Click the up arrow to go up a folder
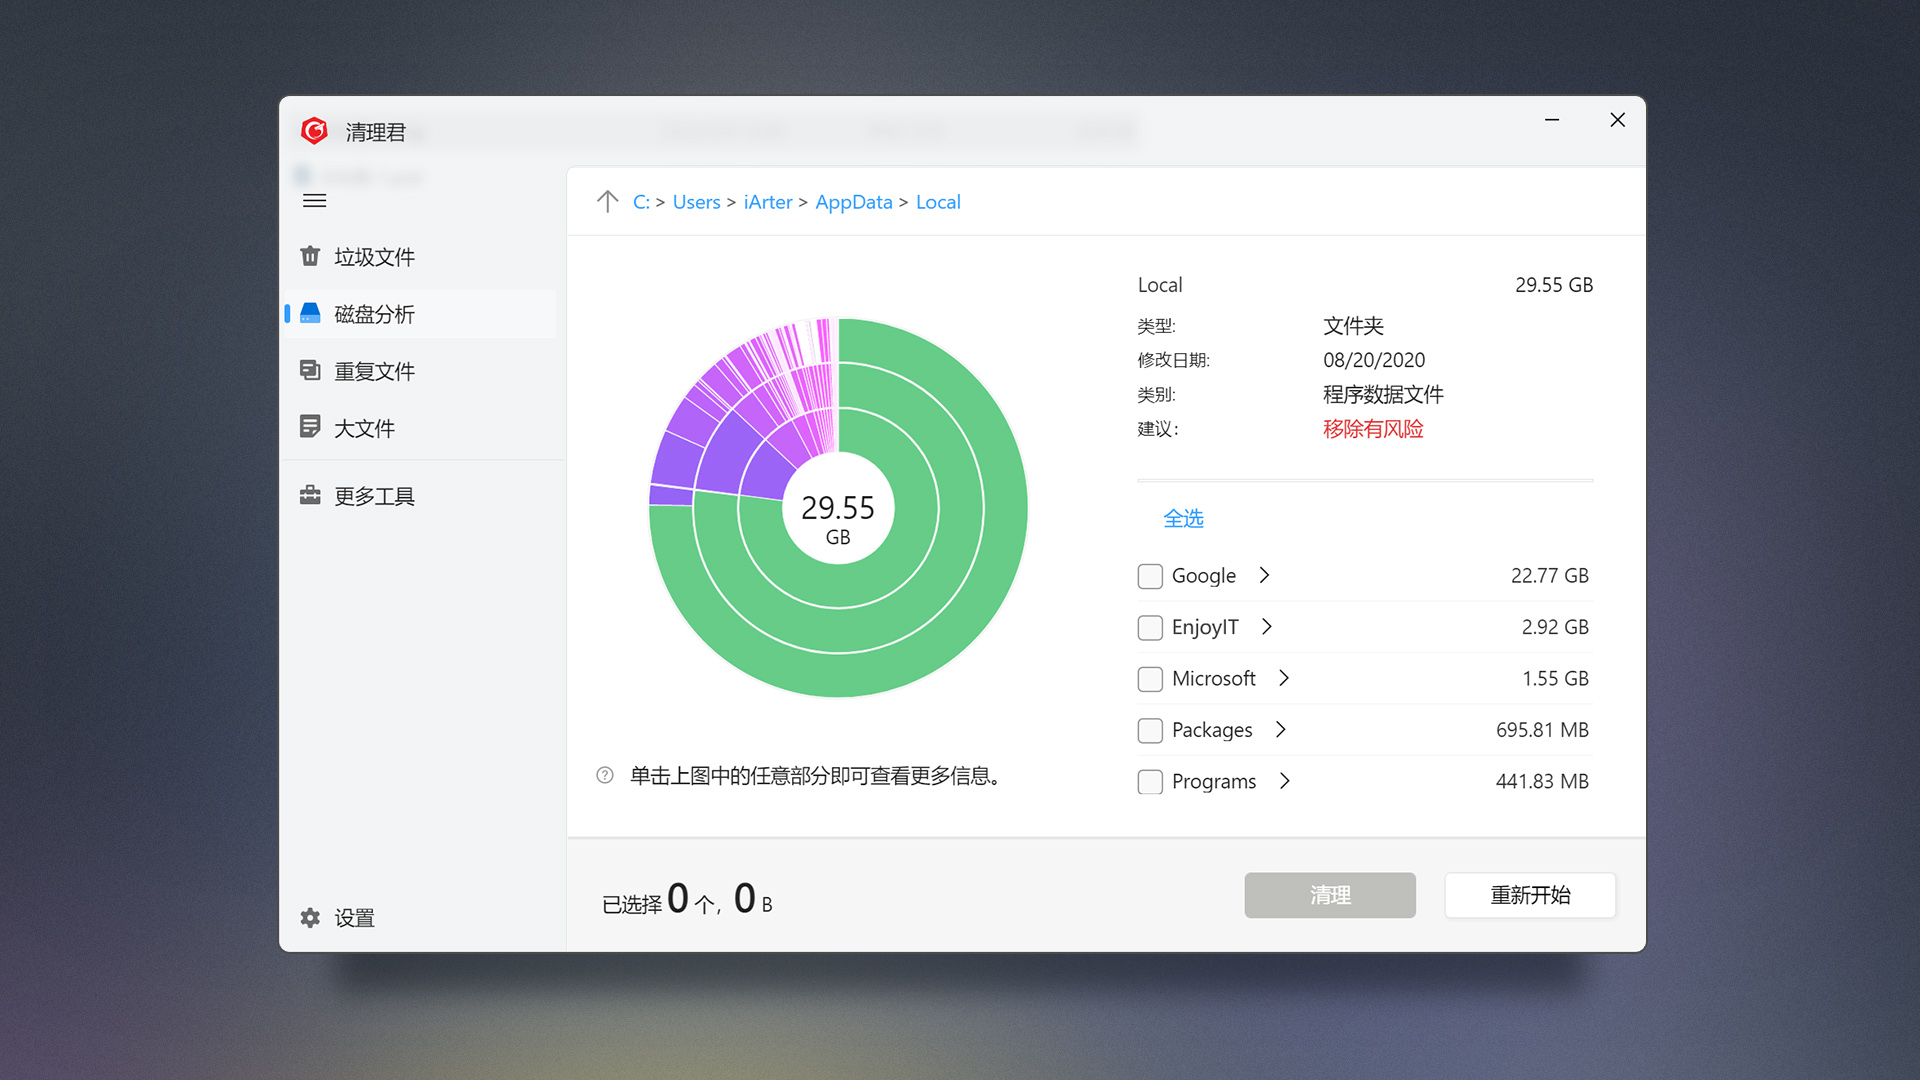1920x1080 pixels. pos(608,201)
